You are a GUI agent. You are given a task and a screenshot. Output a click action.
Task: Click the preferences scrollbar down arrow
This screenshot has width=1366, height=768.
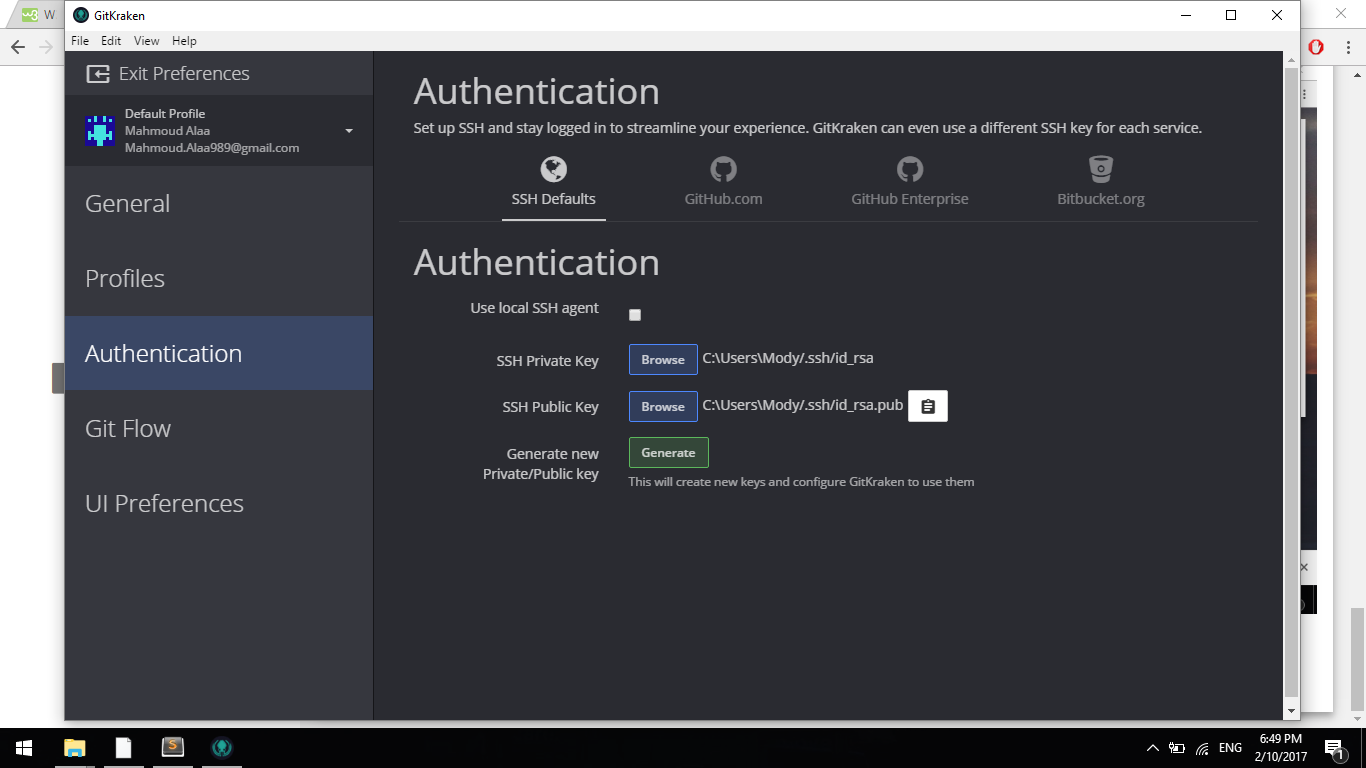1291,710
